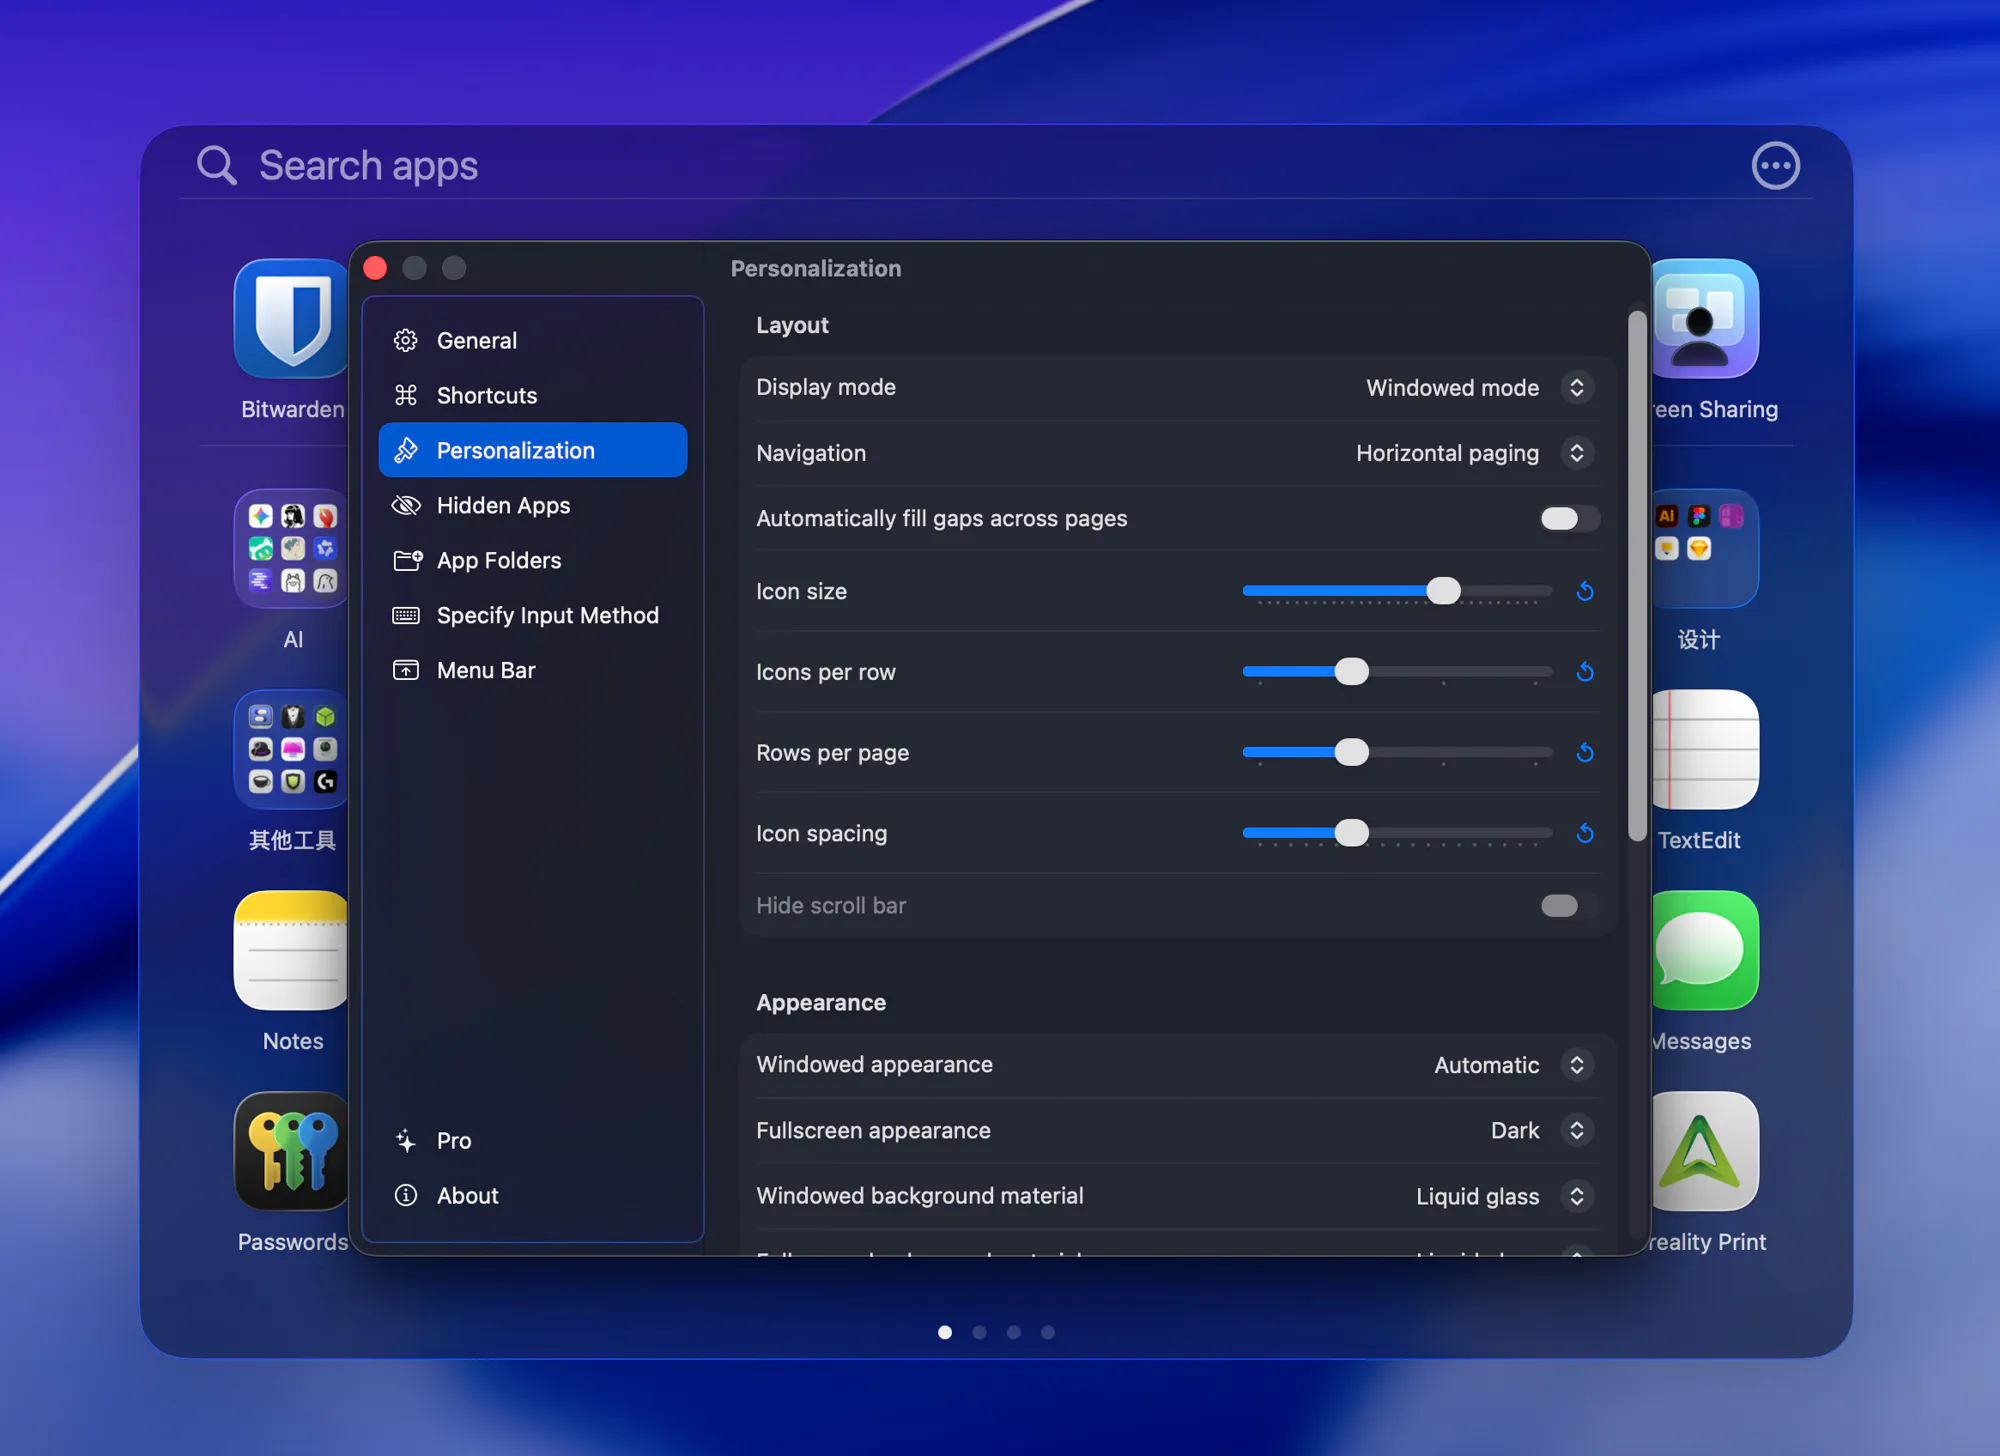Image resolution: width=2000 pixels, height=1456 pixels.
Task: Click the Rows per page slider
Action: [1397, 753]
